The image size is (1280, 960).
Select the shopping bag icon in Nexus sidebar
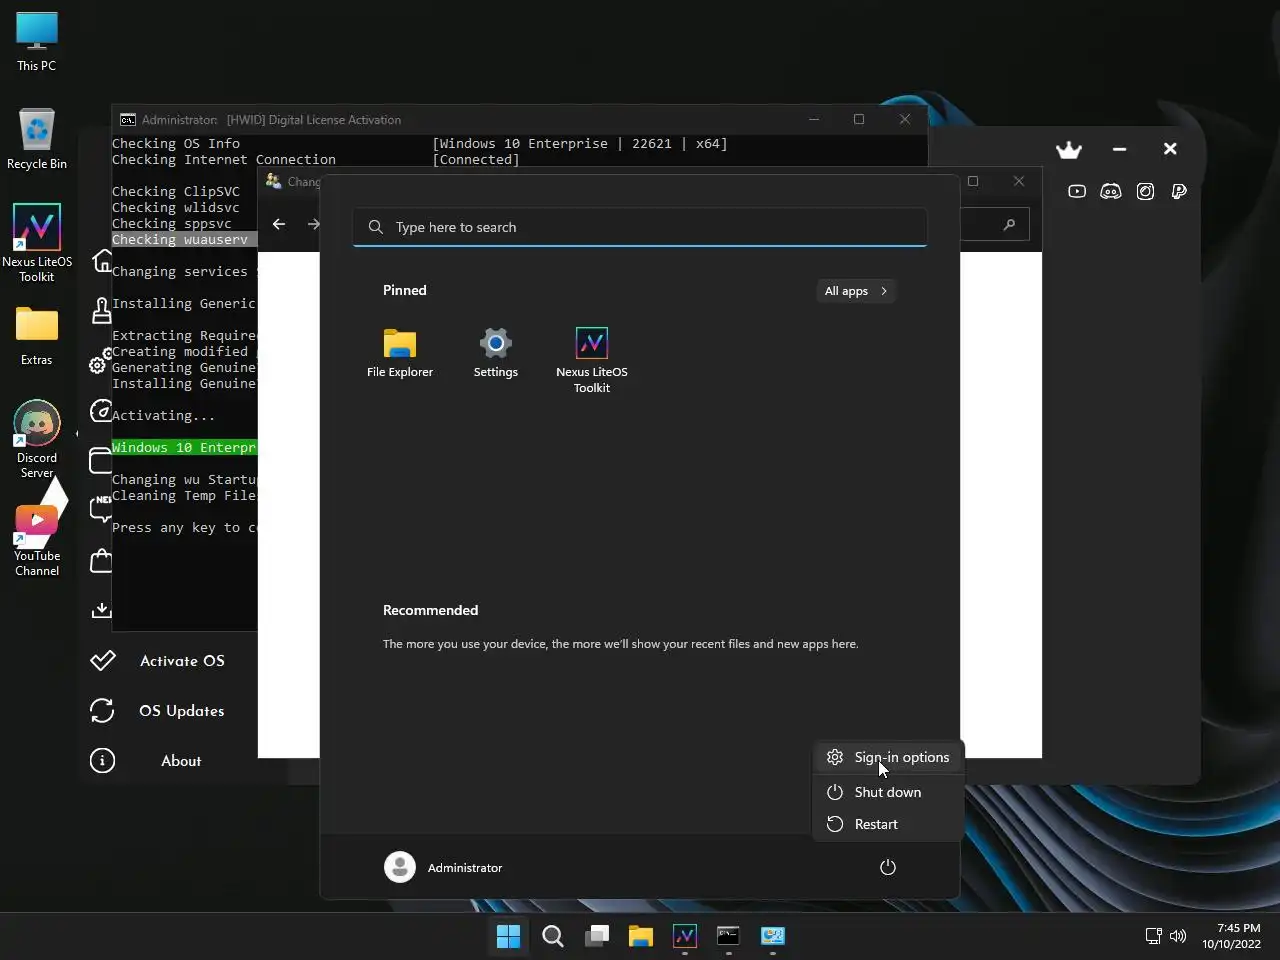click(x=101, y=561)
